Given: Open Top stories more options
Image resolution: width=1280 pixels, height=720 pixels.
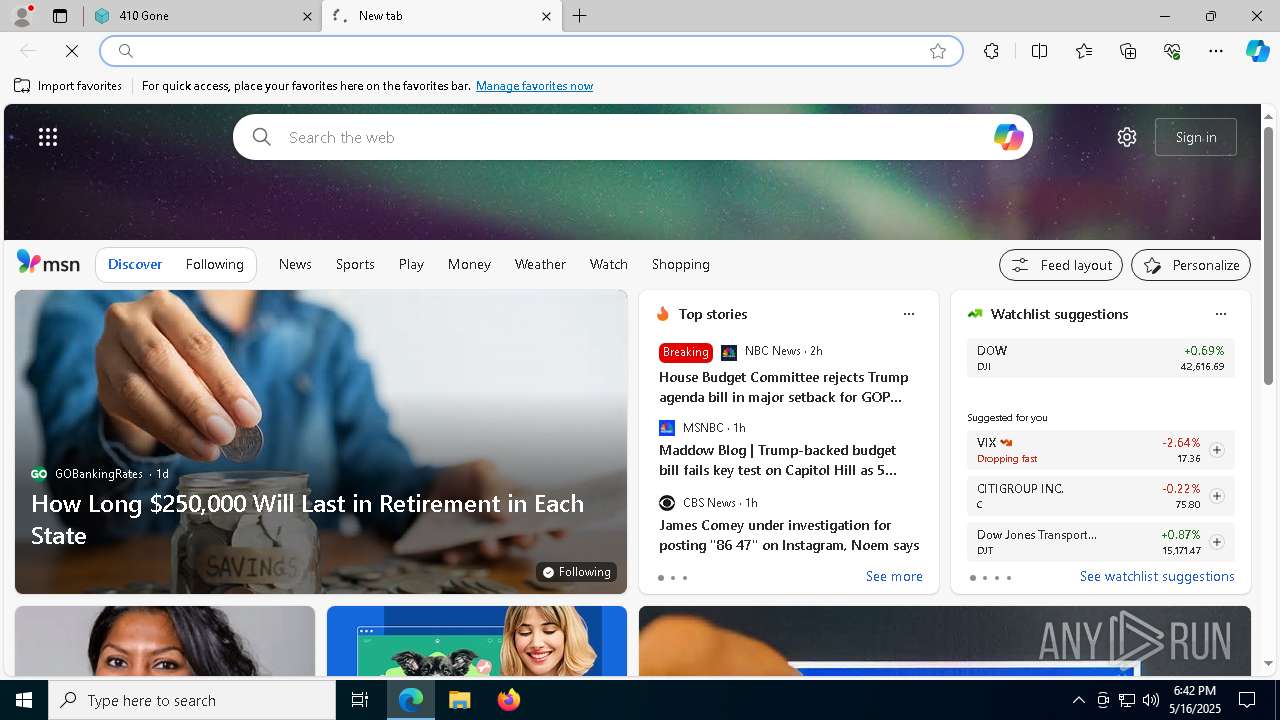Looking at the screenshot, I should 909,314.
